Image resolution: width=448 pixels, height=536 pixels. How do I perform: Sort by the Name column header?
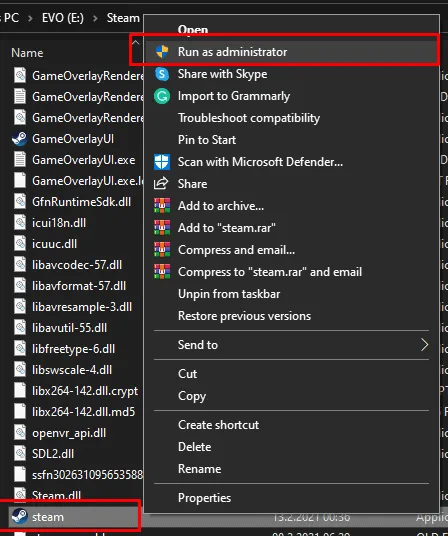pyautogui.click(x=27, y=53)
